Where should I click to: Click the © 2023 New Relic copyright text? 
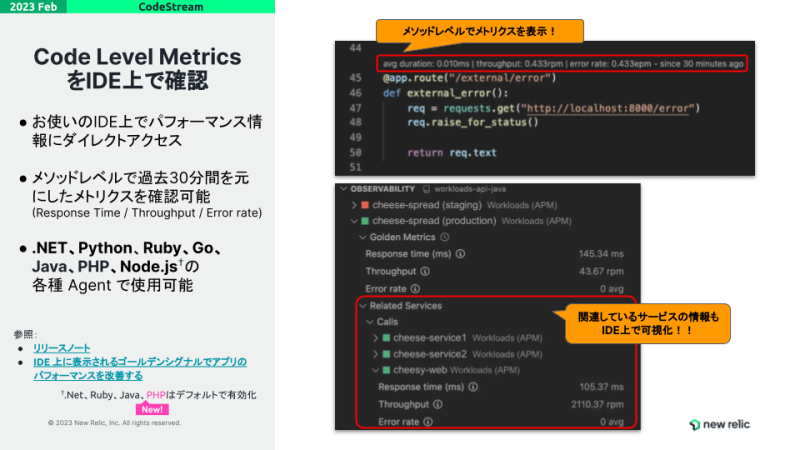pos(114,423)
